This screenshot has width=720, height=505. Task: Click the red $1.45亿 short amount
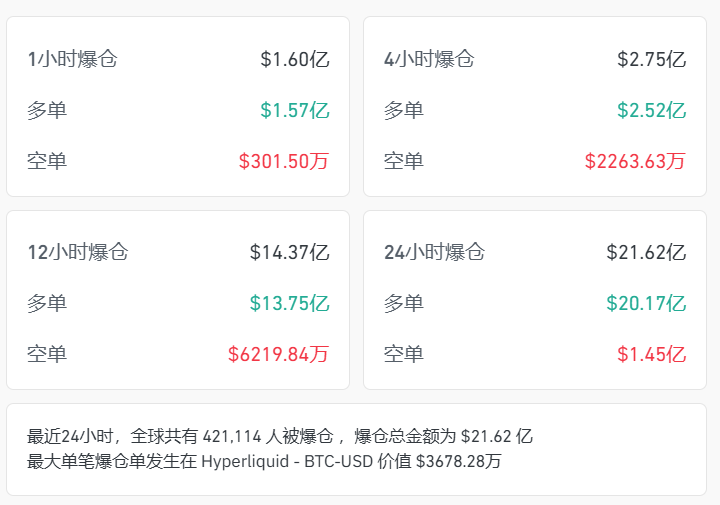pyautogui.click(x=651, y=354)
